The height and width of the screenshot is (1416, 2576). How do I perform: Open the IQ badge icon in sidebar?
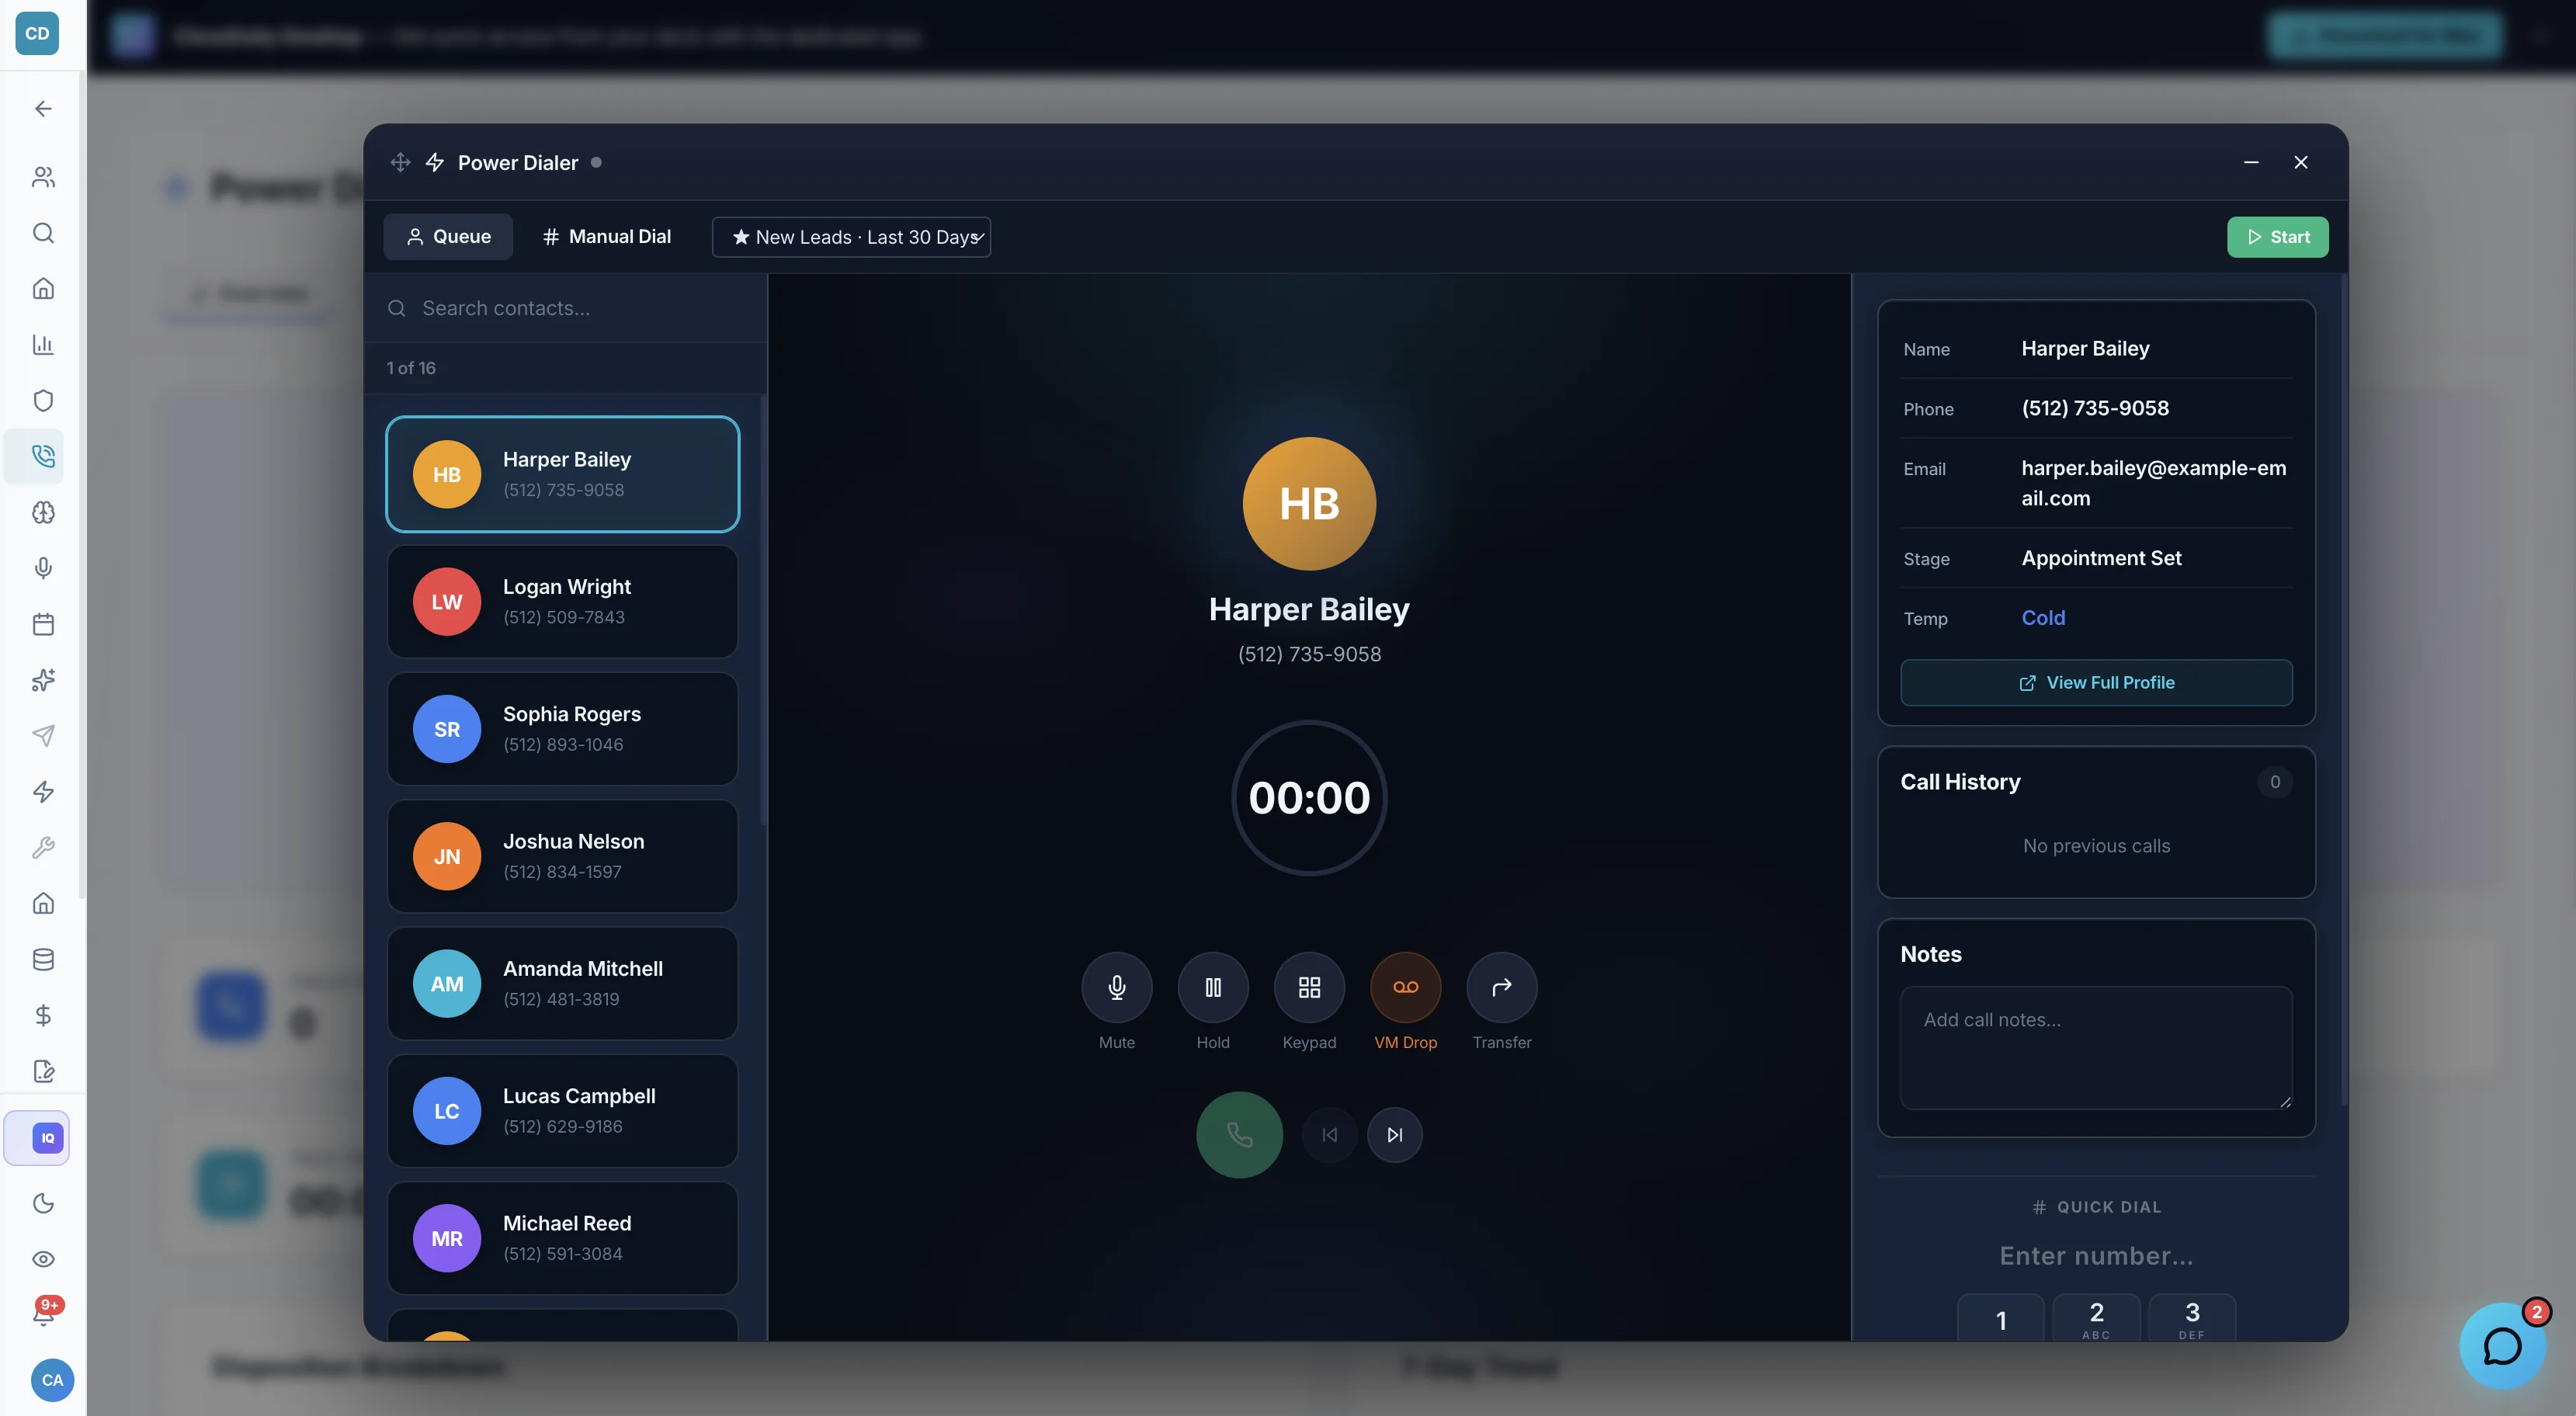(47, 1138)
